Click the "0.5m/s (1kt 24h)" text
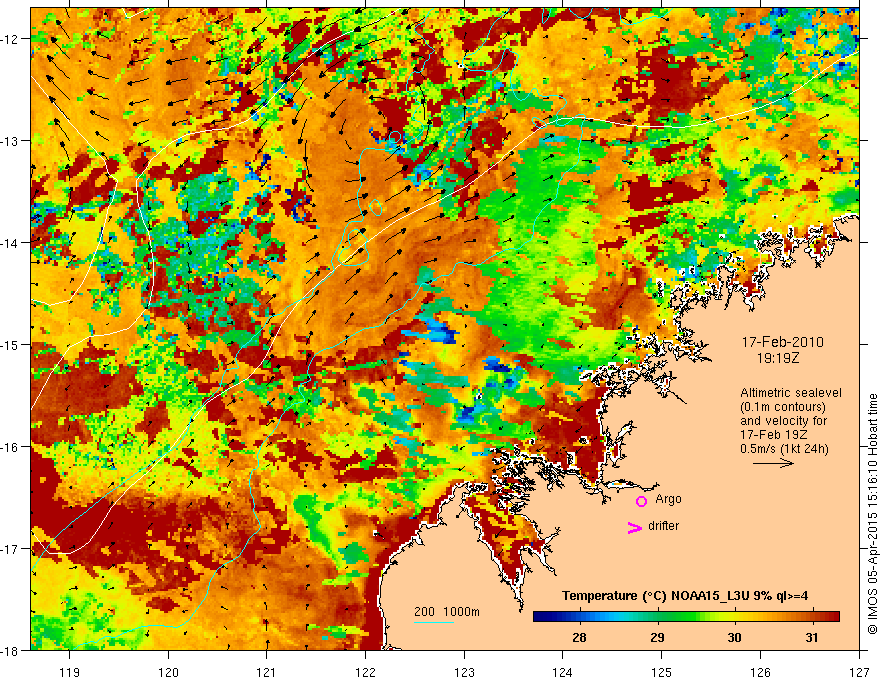880x680 pixels. (784, 449)
